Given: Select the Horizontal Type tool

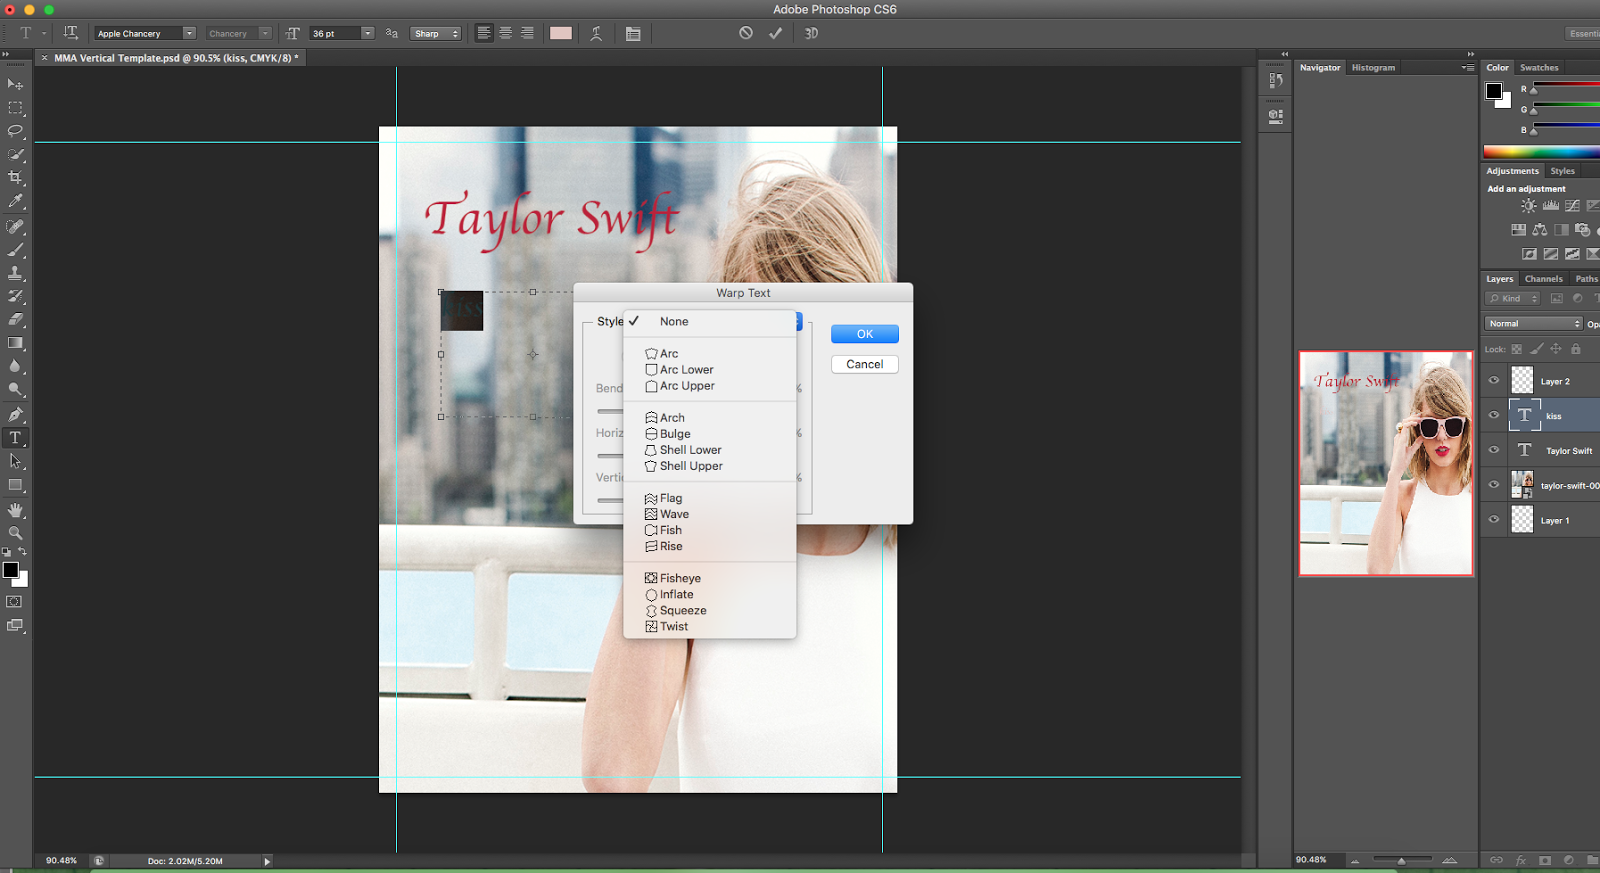Looking at the screenshot, I should pos(15,438).
